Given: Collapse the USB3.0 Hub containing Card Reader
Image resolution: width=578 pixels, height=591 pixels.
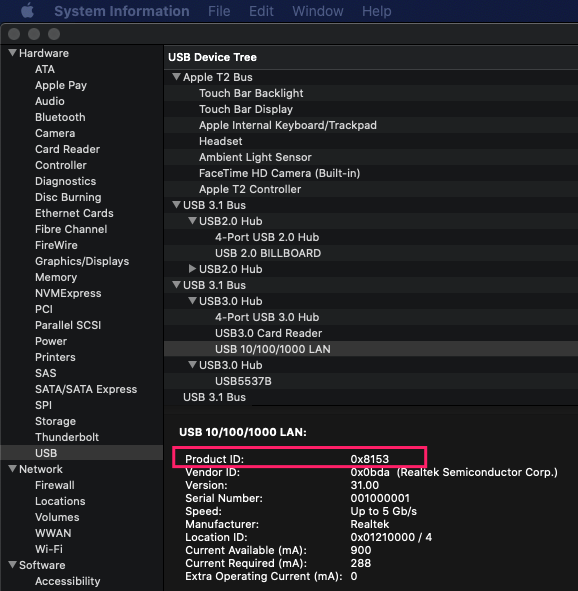Looking at the screenshot, I should [193, 300].
